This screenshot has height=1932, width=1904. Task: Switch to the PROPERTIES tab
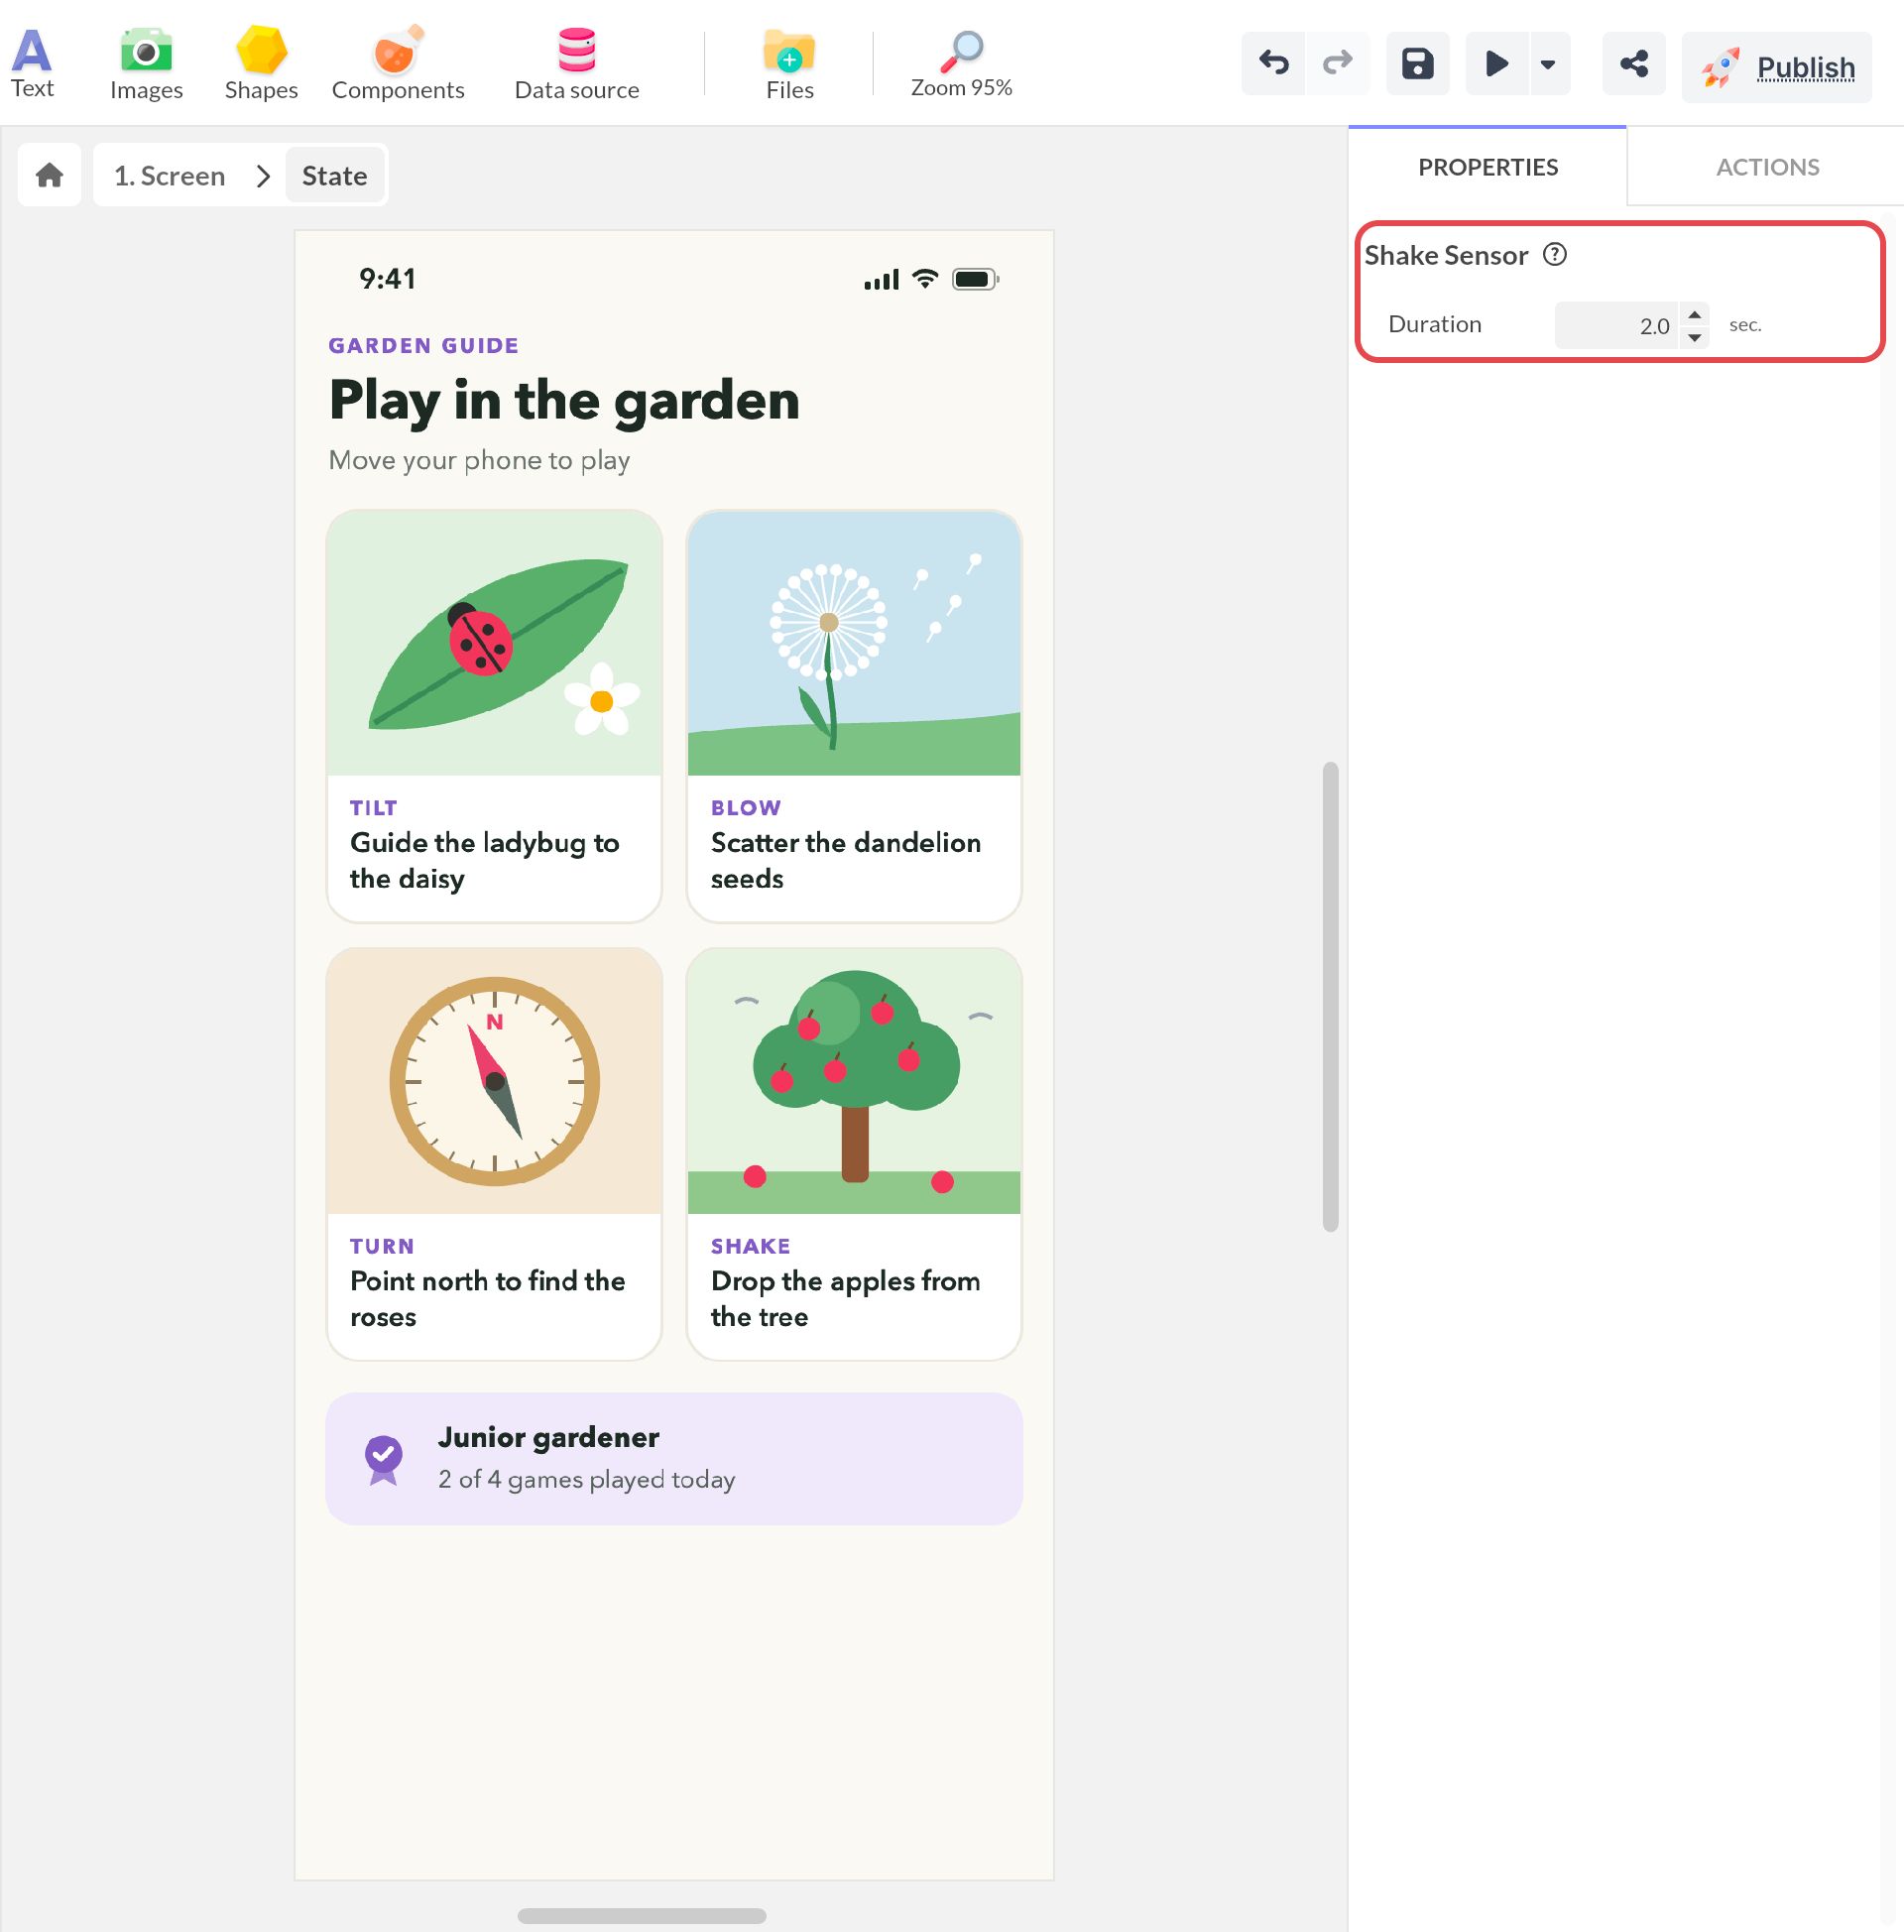point(1487,167)
